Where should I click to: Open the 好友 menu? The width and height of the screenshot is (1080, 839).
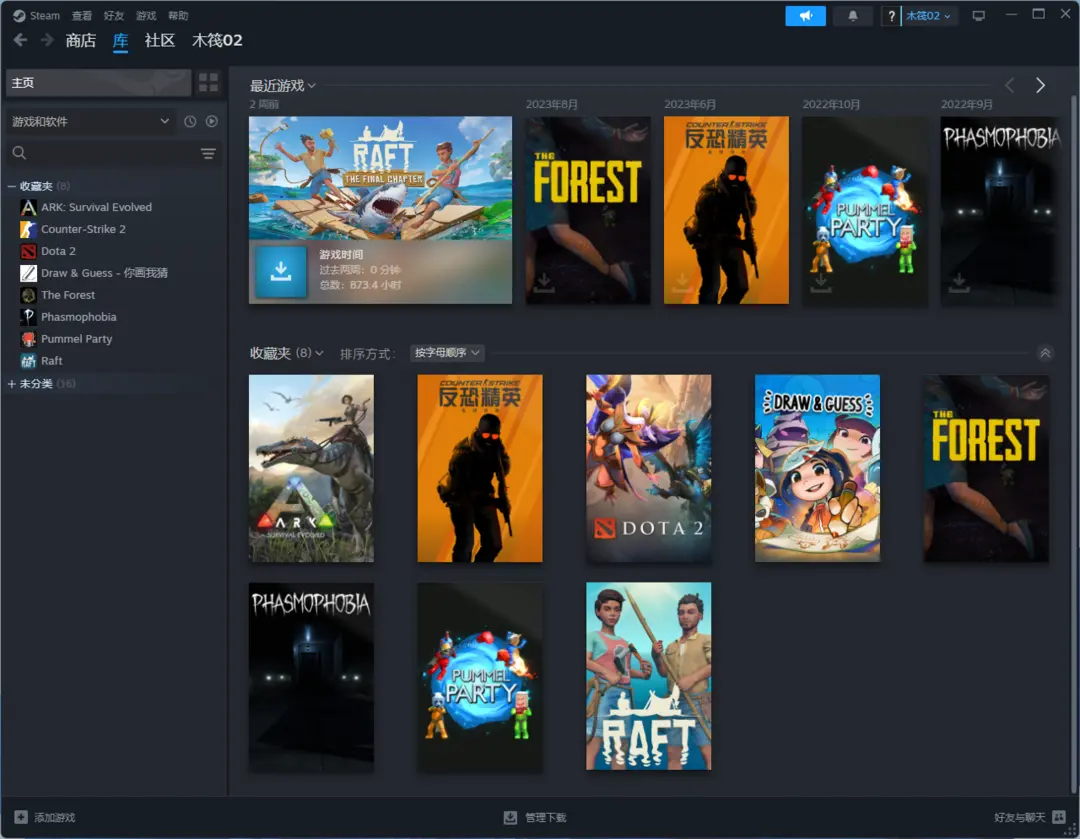pyautogui.click(x=114, y=16)
